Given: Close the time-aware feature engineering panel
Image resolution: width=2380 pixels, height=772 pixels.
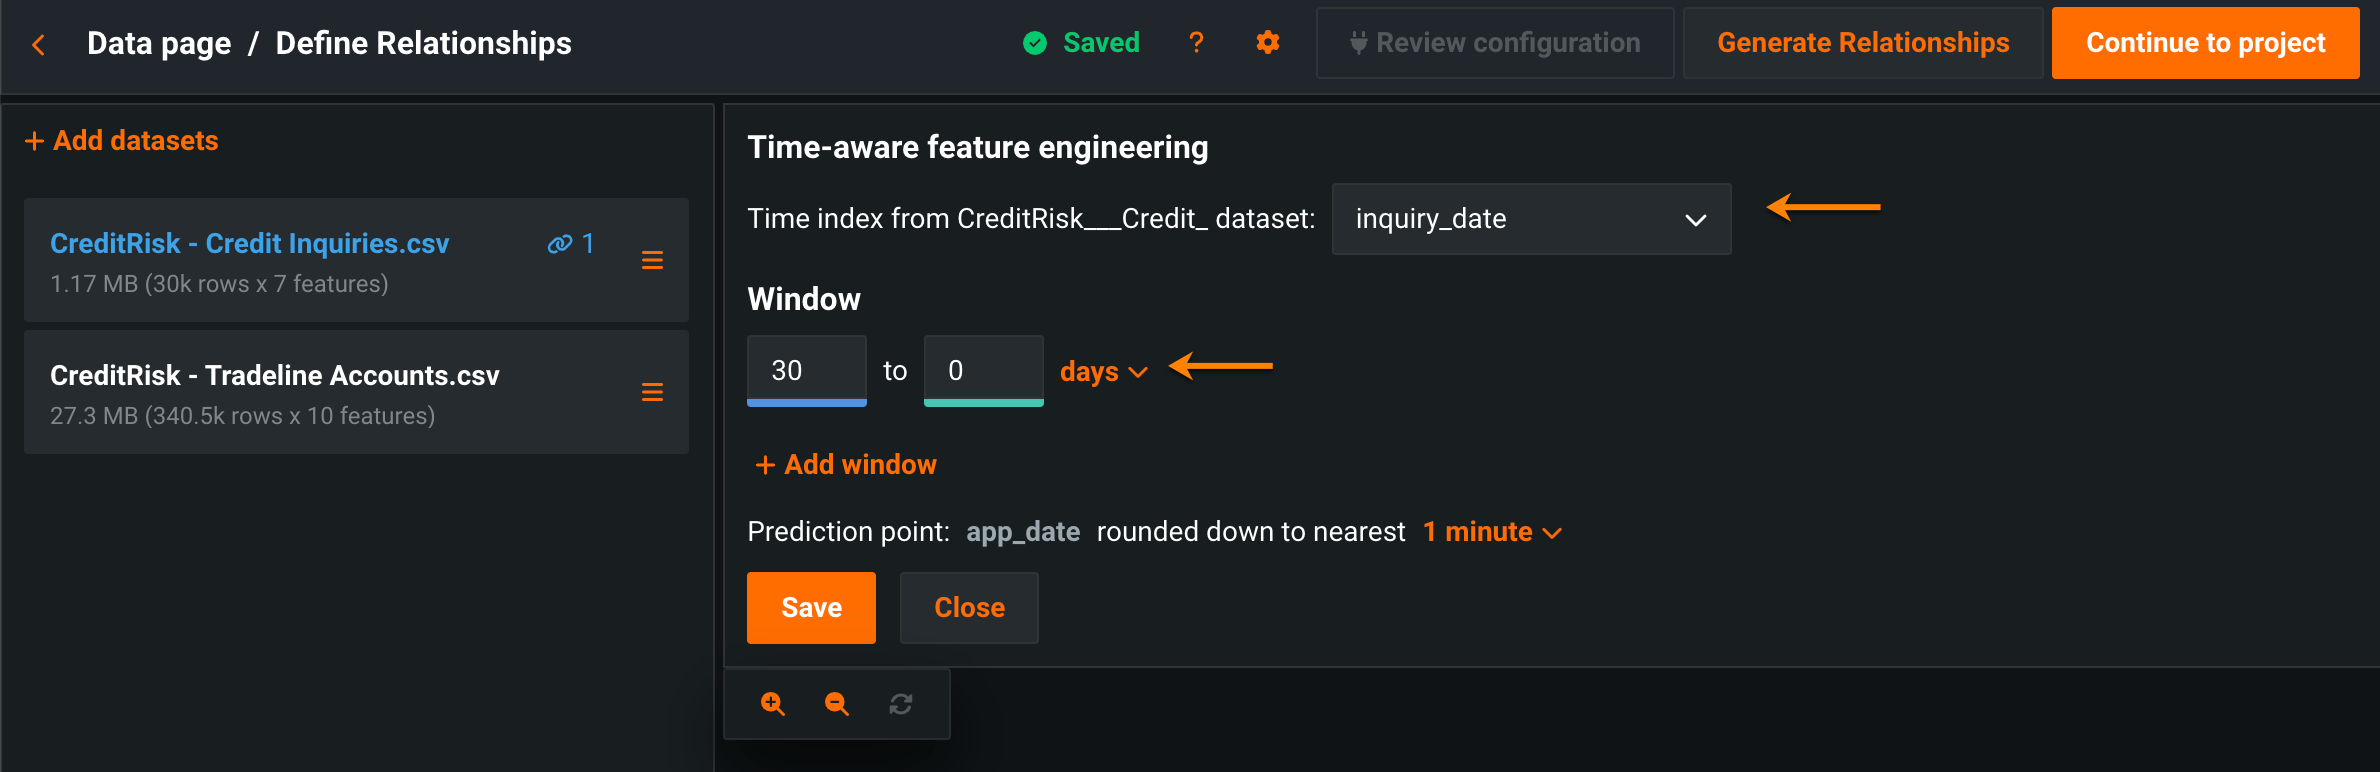Looking at the screenshot, I should [x=969, y=608].
